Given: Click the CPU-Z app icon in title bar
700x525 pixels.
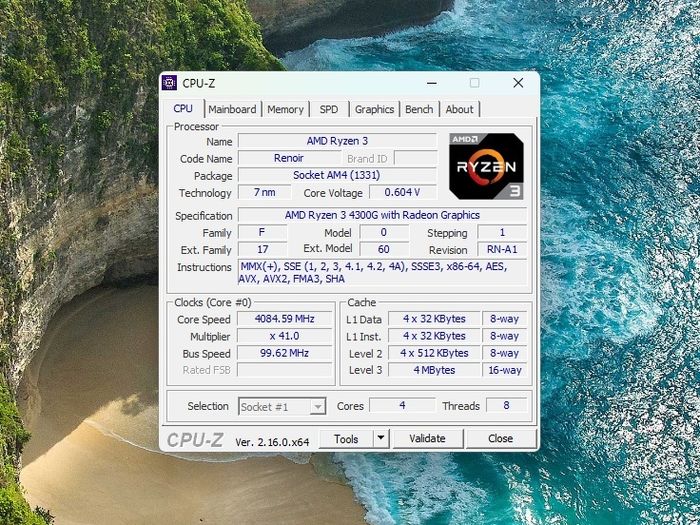Looking at the screenshot, I should pyautogui.click(x=170, y=83).
